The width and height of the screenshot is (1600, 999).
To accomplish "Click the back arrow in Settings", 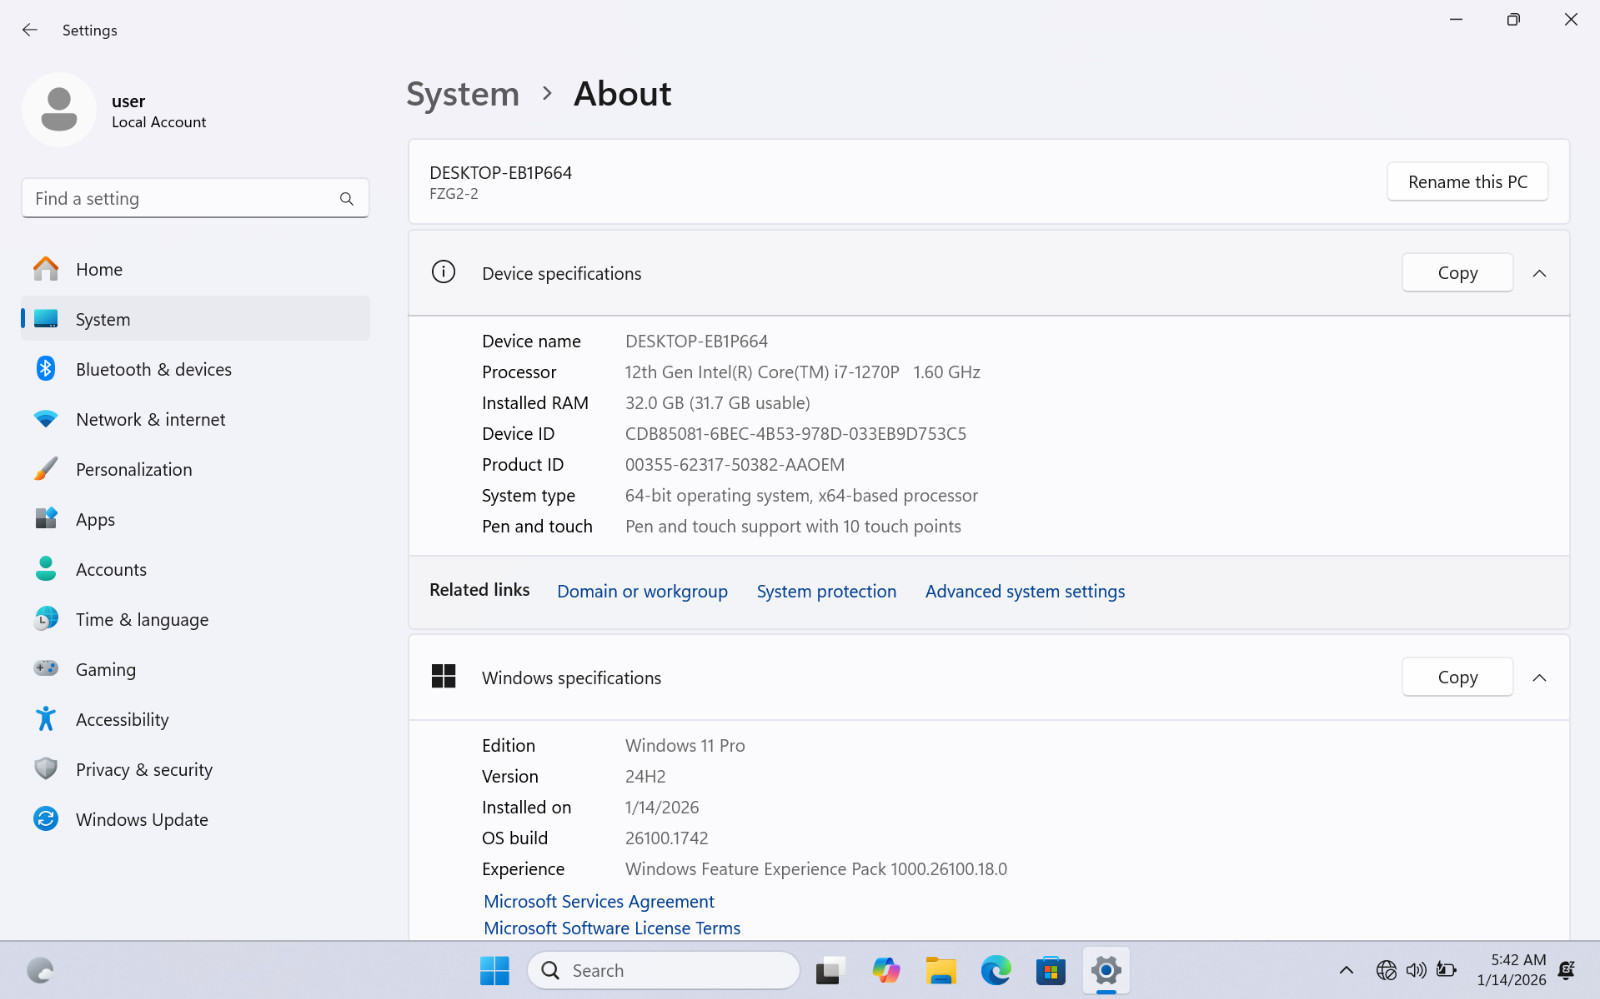I will click(x=30, y=30).
